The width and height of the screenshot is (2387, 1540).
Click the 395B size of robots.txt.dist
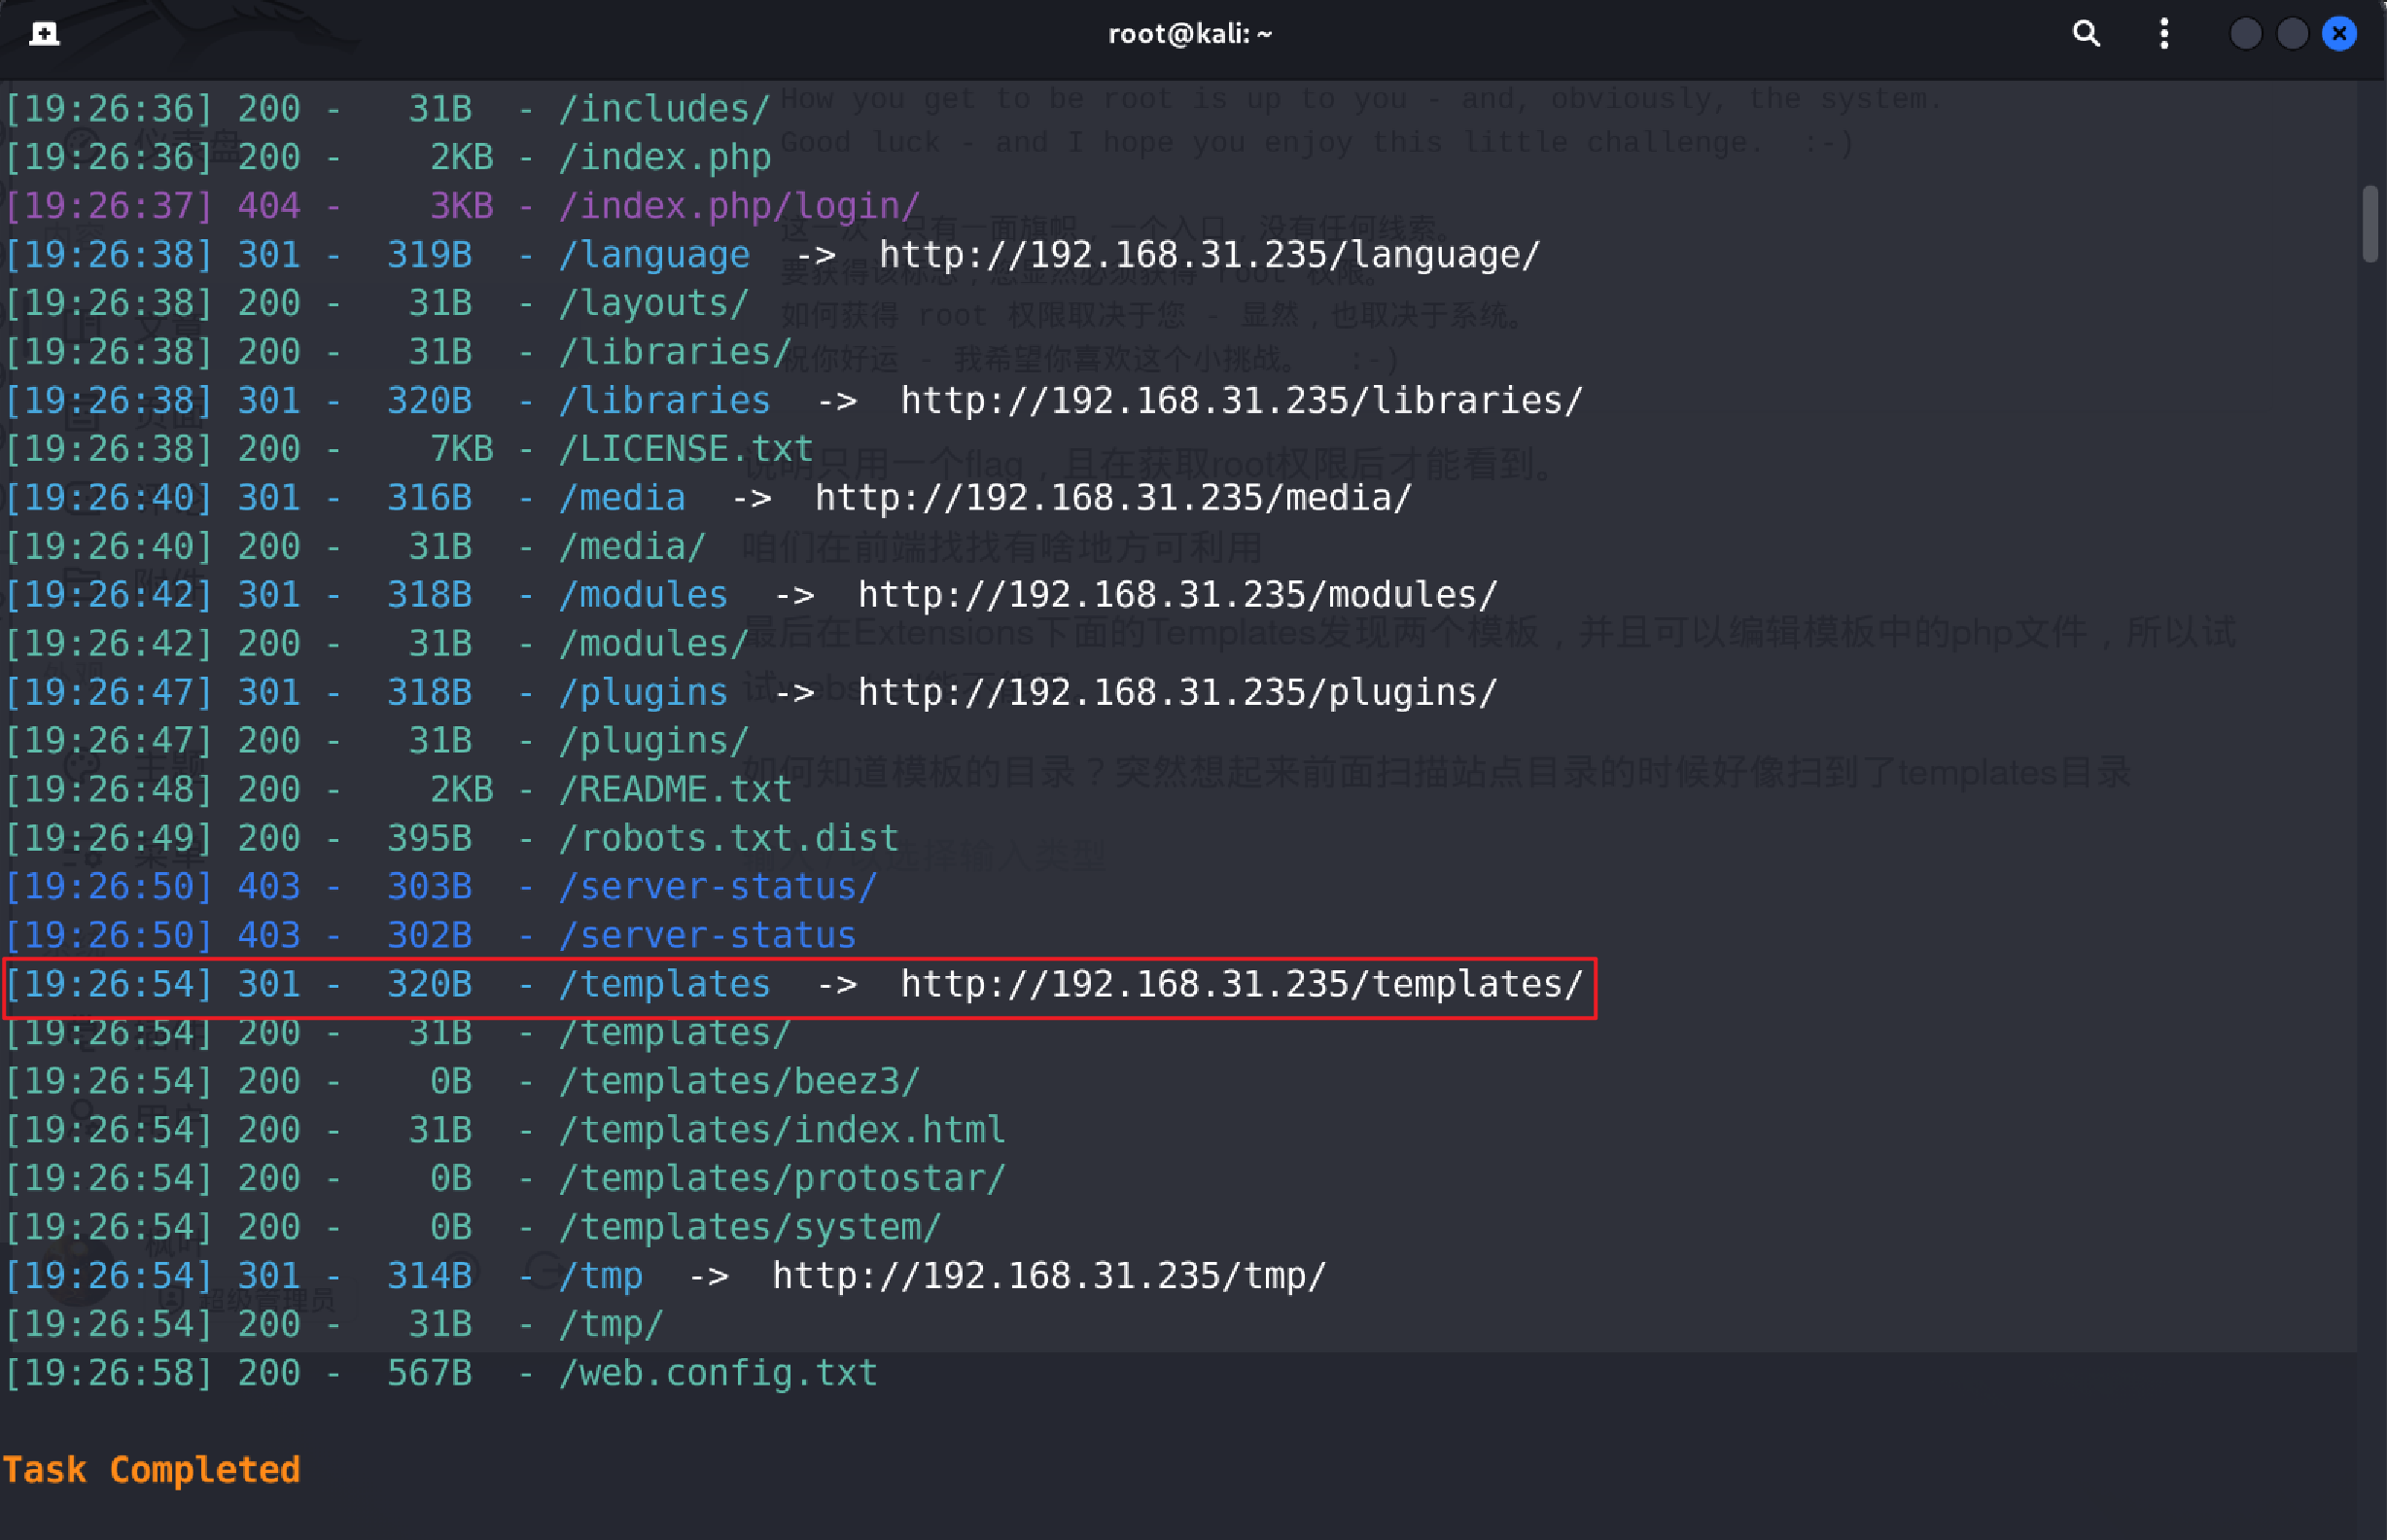[429, 838]
